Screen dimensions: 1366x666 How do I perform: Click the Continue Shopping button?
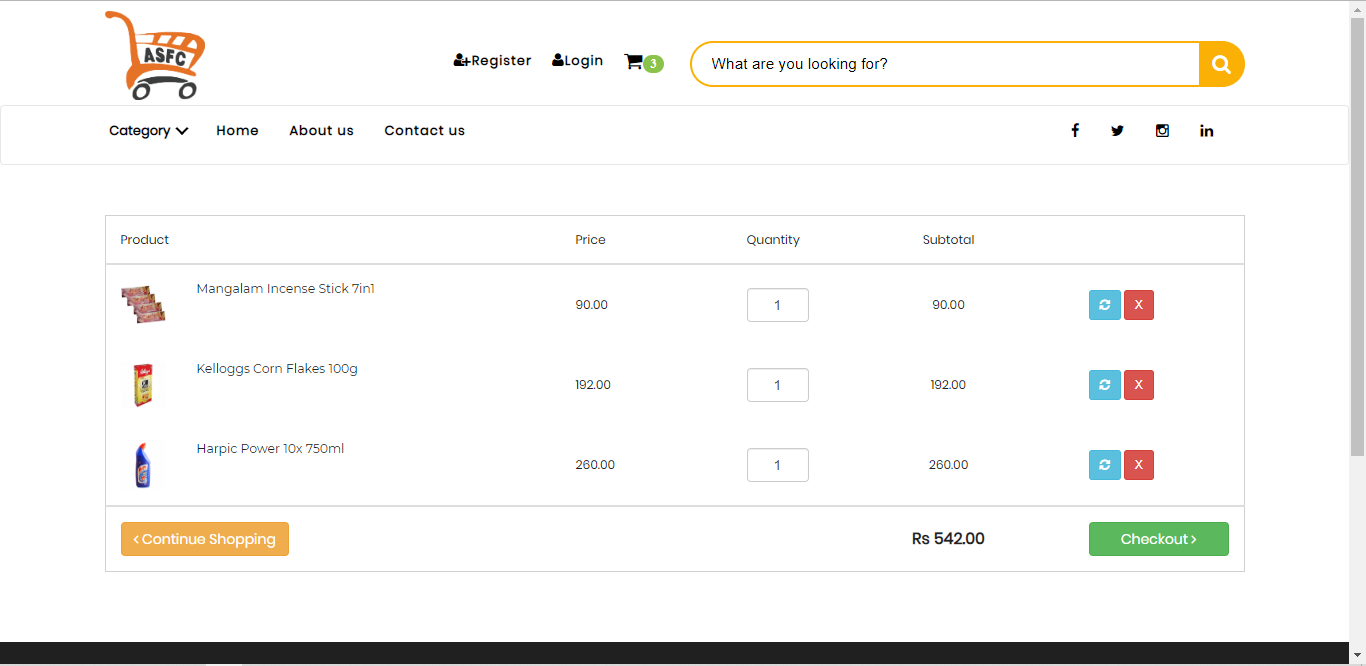tap(205, 539)
